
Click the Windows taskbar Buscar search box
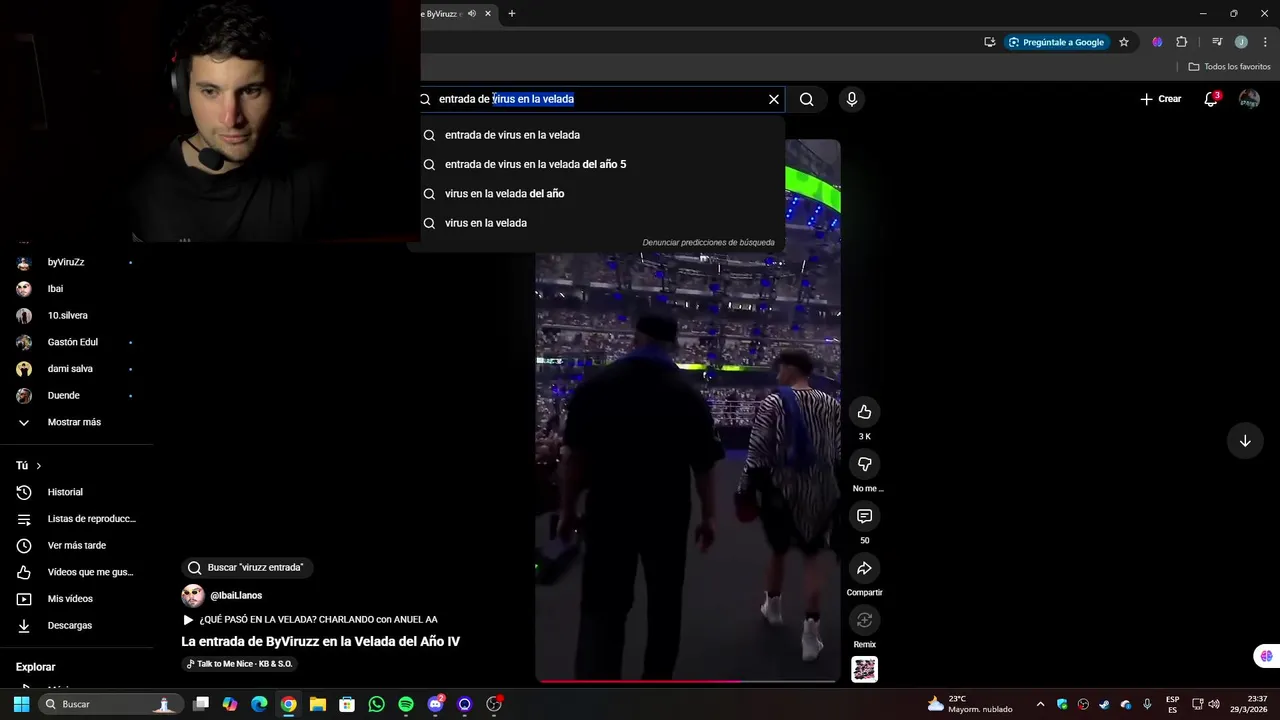point(109,704)
